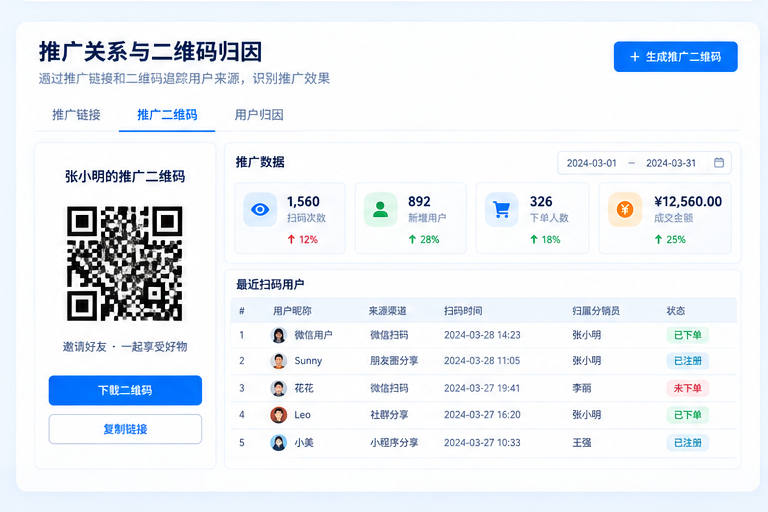Click the 扫码时间 column header
The width and height of the screenshot is (768, 512).
pos(463,311)
